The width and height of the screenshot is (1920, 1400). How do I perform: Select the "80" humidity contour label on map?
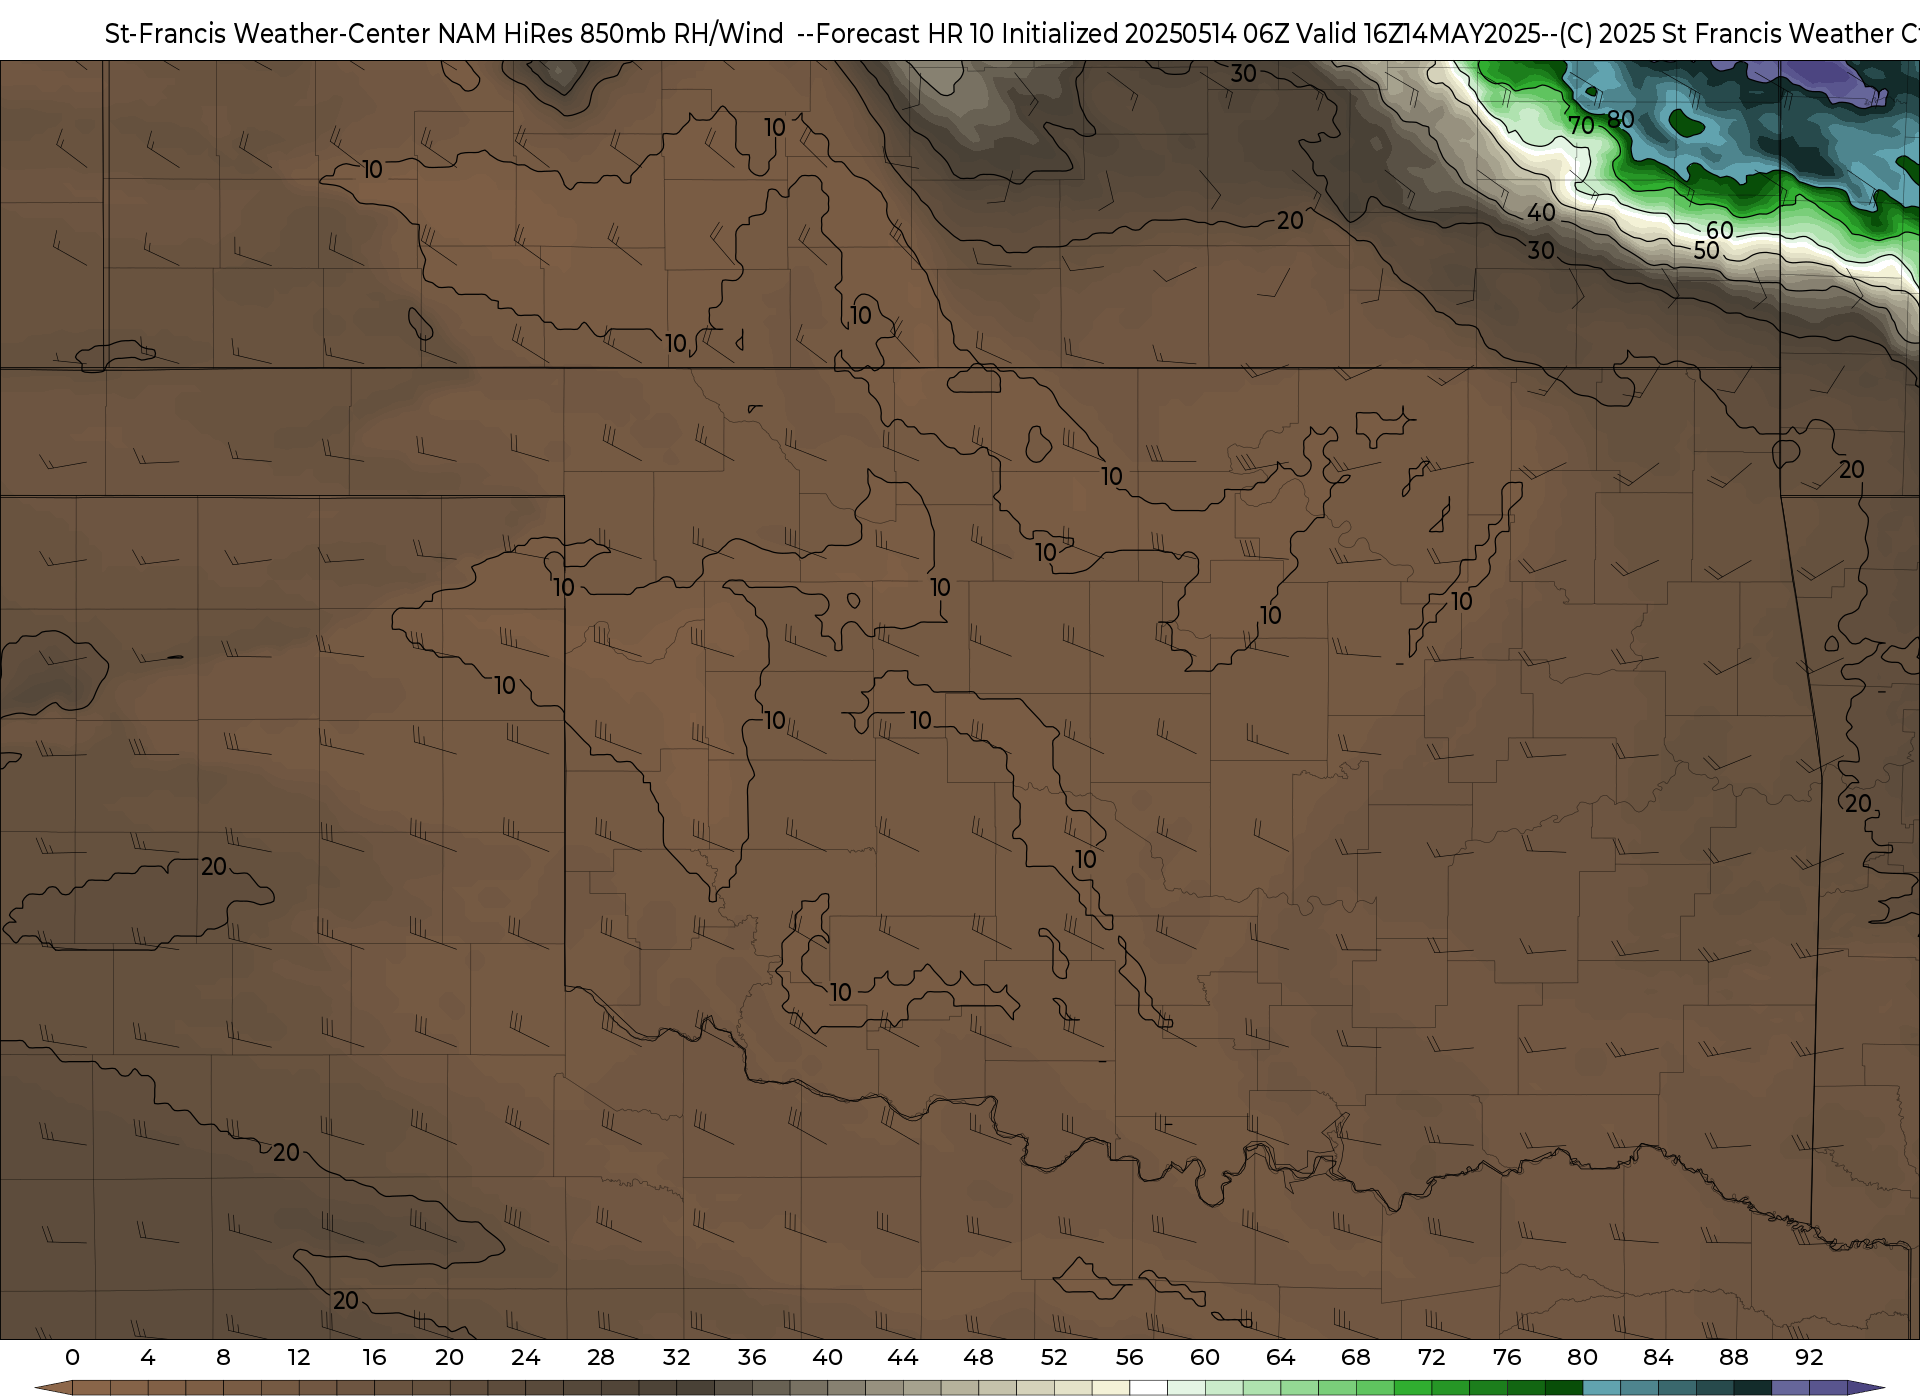pyautogui.click(x=1620, y=119)
